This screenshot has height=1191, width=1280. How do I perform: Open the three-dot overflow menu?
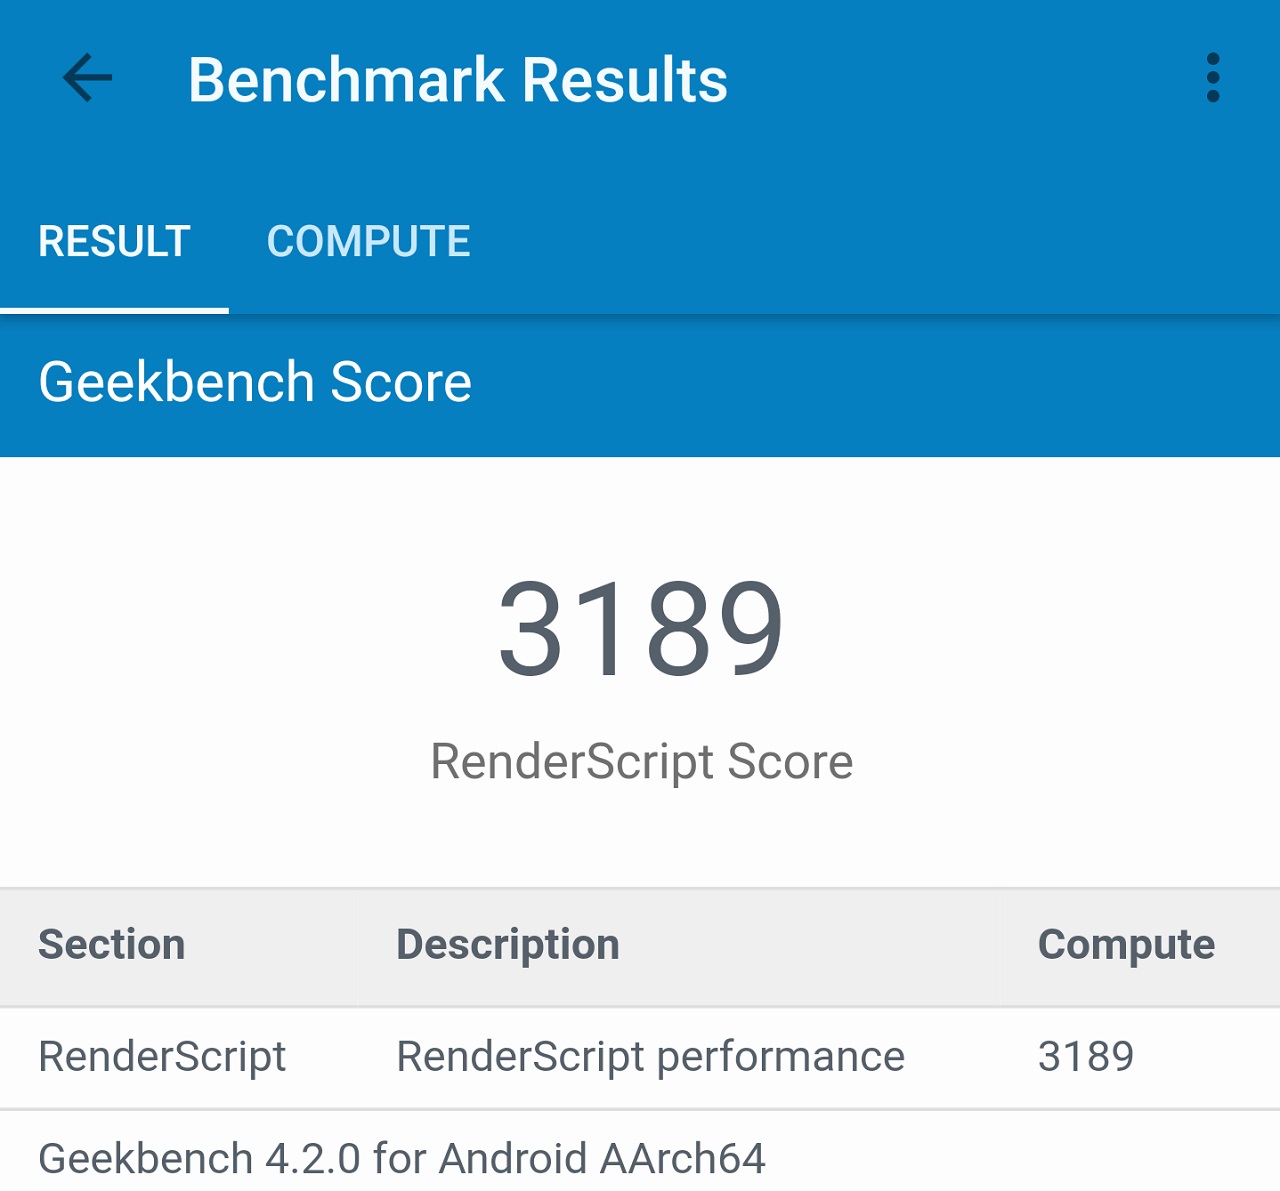1213,78
